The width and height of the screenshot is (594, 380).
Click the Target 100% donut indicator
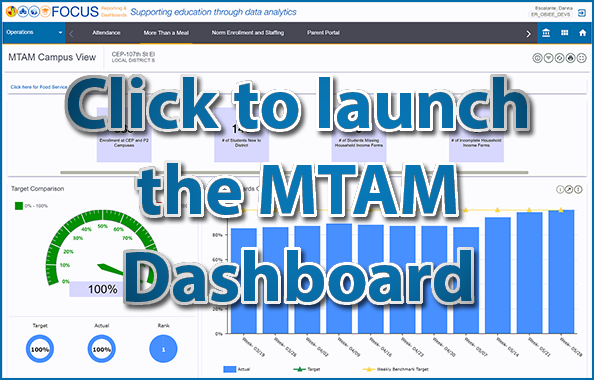pos(40,349)
